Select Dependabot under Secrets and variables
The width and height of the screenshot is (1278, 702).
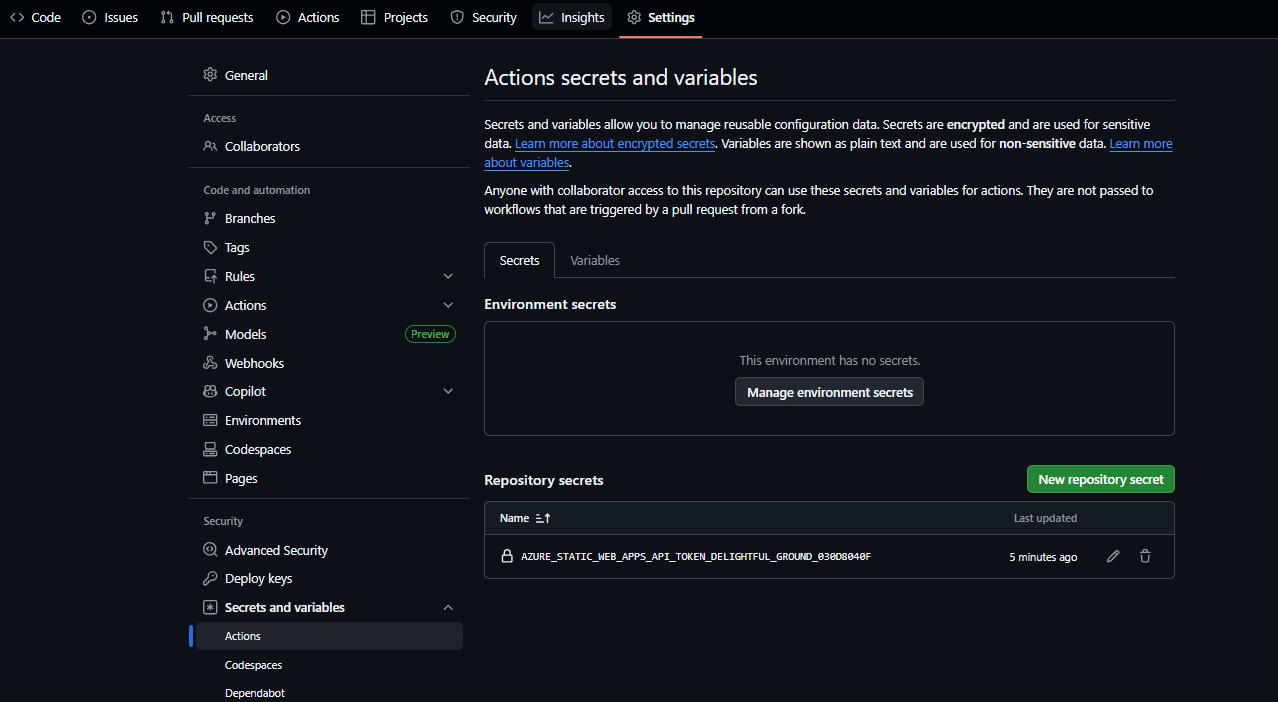coord(329,692)
